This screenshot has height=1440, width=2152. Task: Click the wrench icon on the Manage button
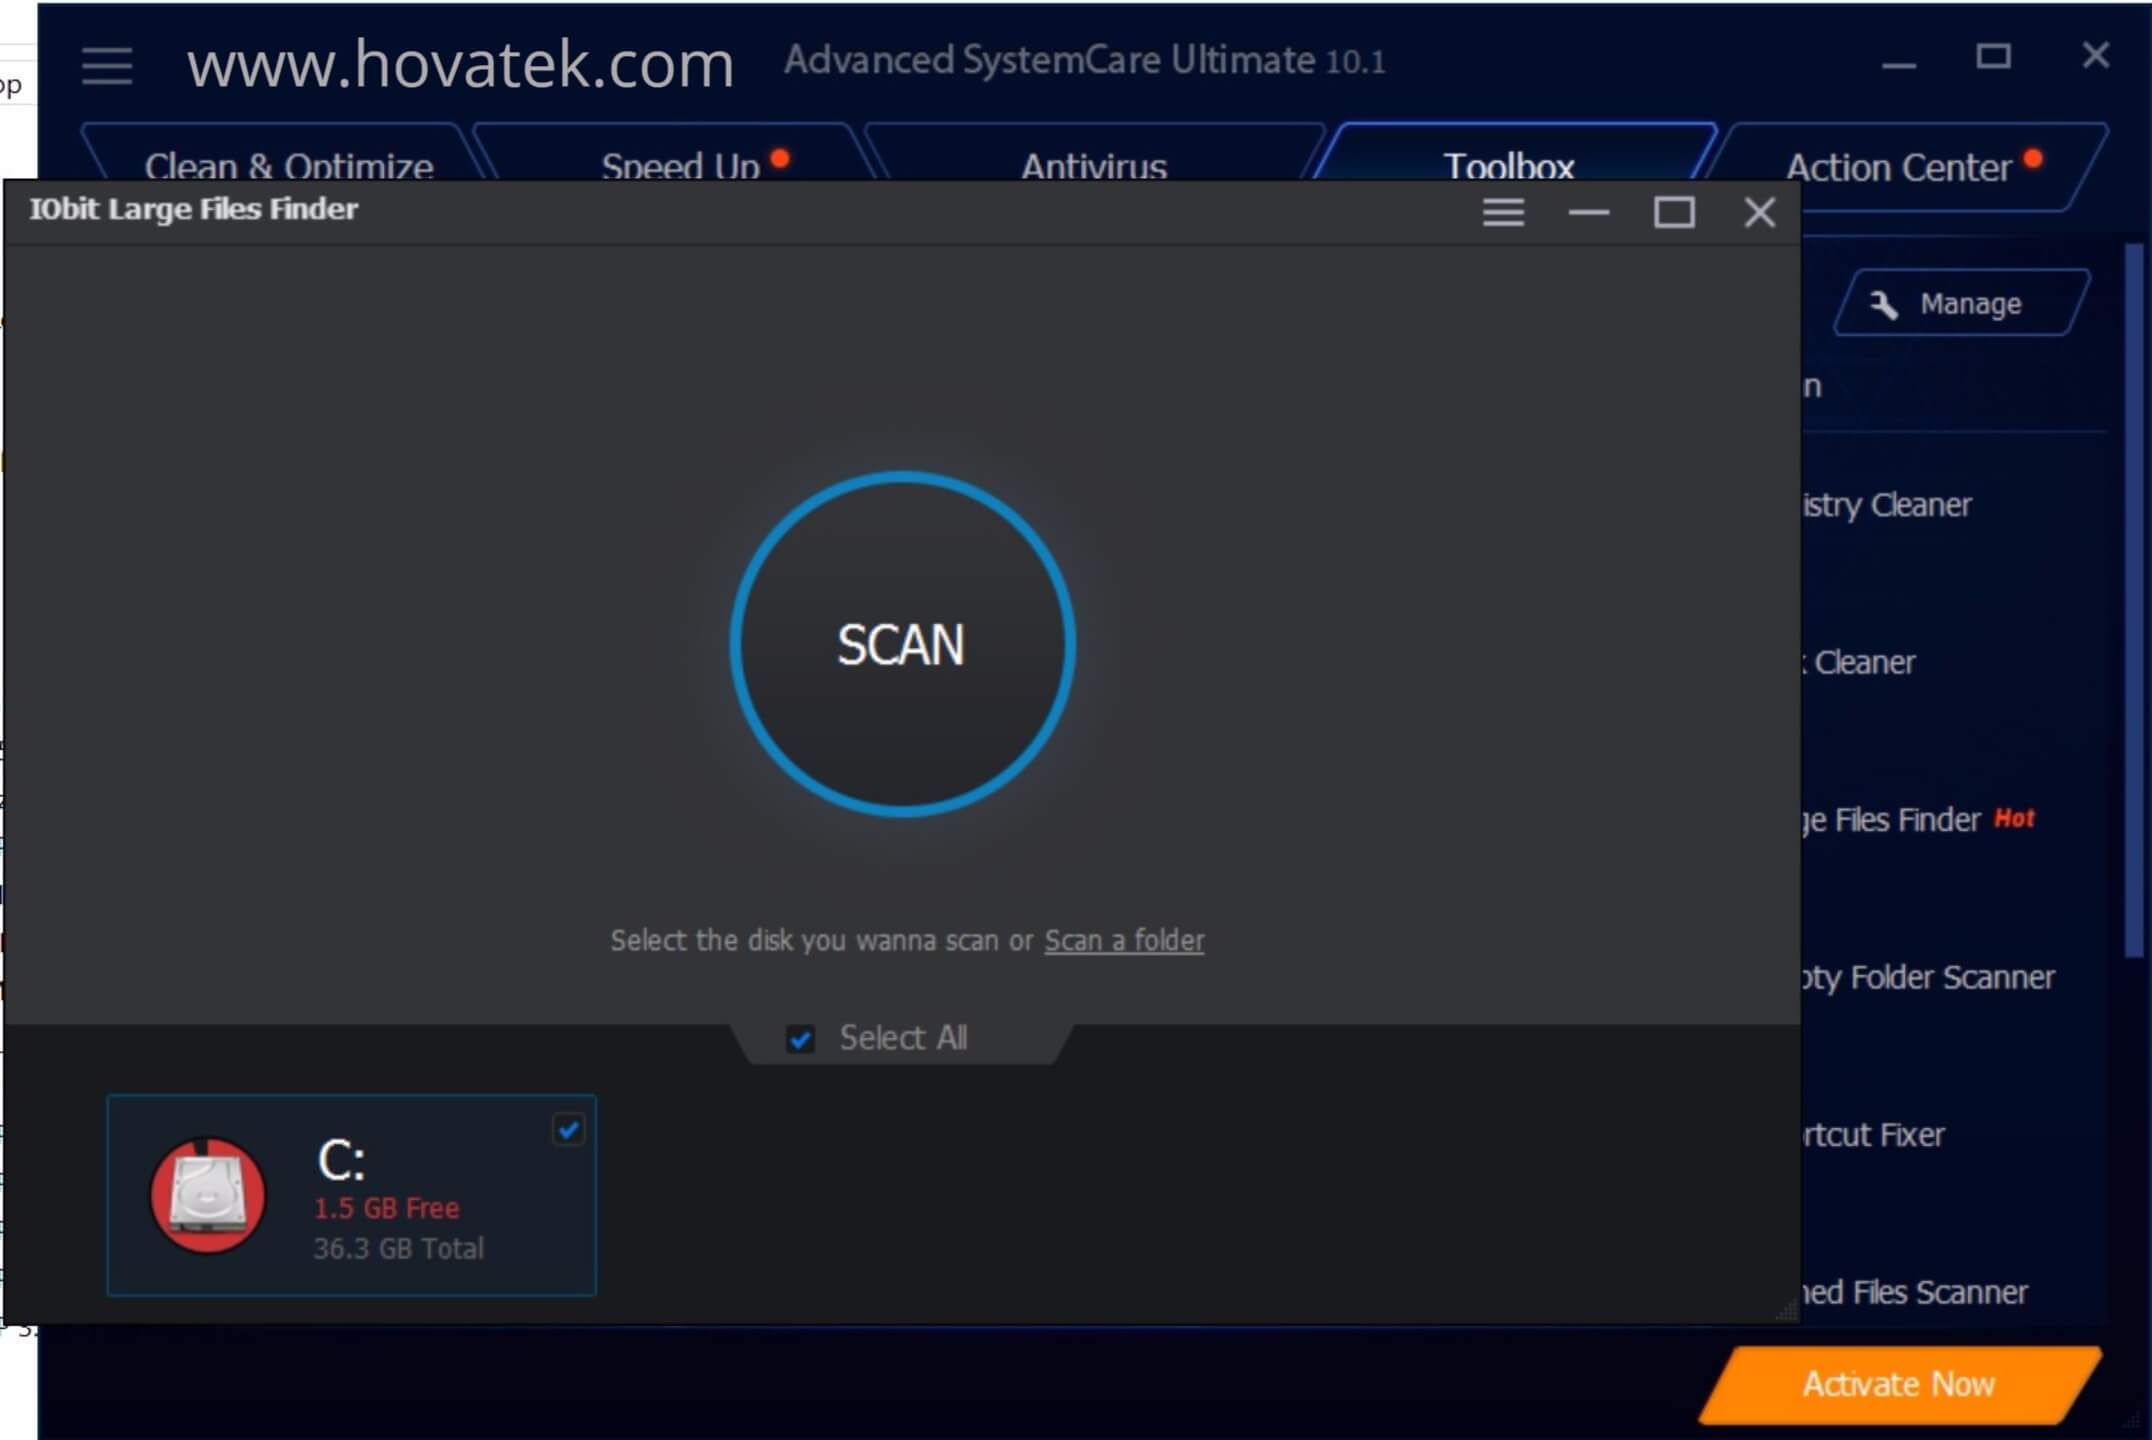coord(1884,304)
